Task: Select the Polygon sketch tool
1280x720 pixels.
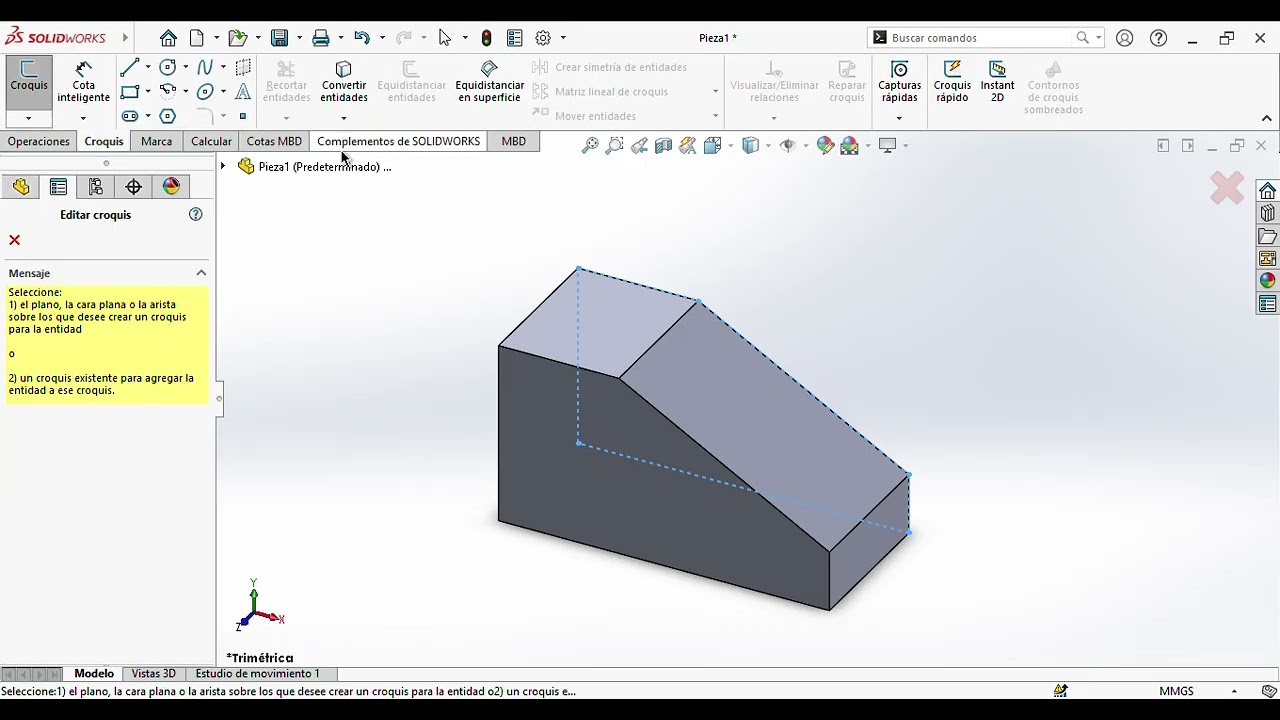Action: point(168,116)
